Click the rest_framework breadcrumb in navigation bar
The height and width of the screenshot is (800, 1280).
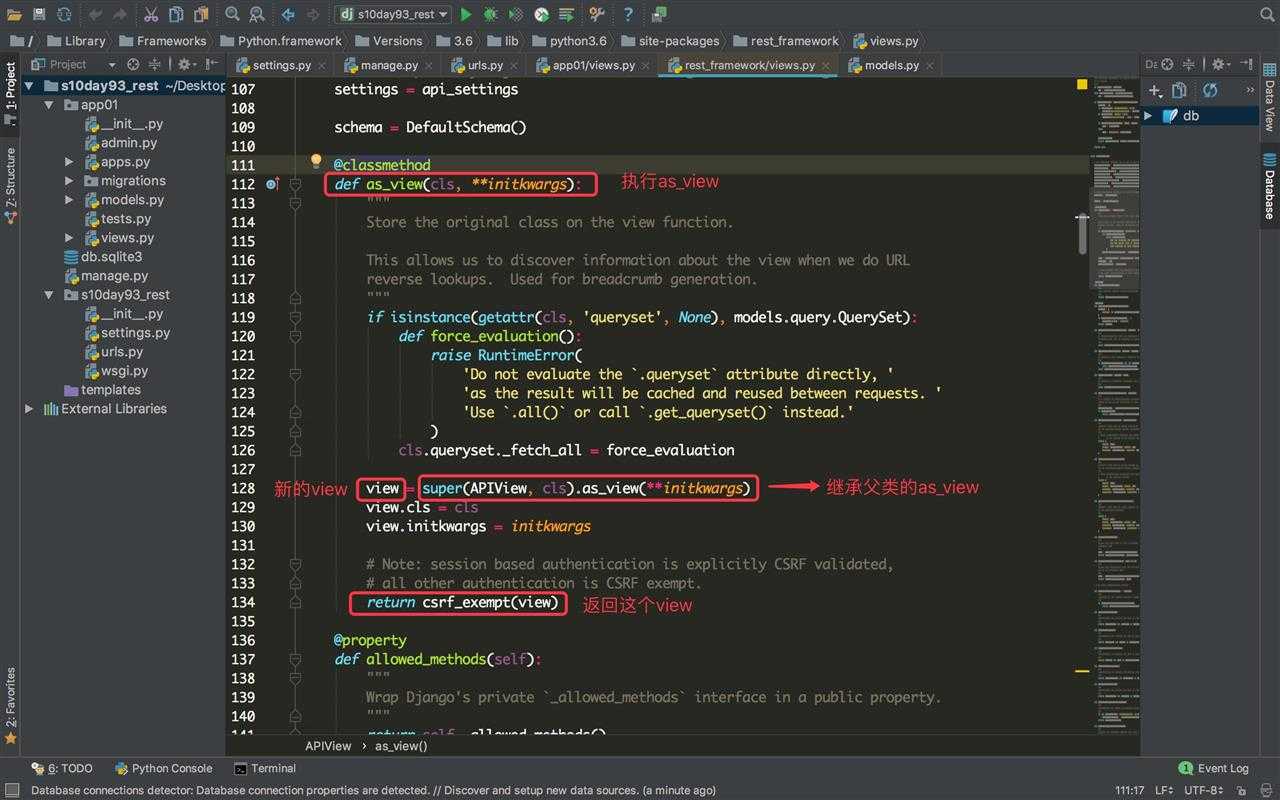[x=786, y=41]
